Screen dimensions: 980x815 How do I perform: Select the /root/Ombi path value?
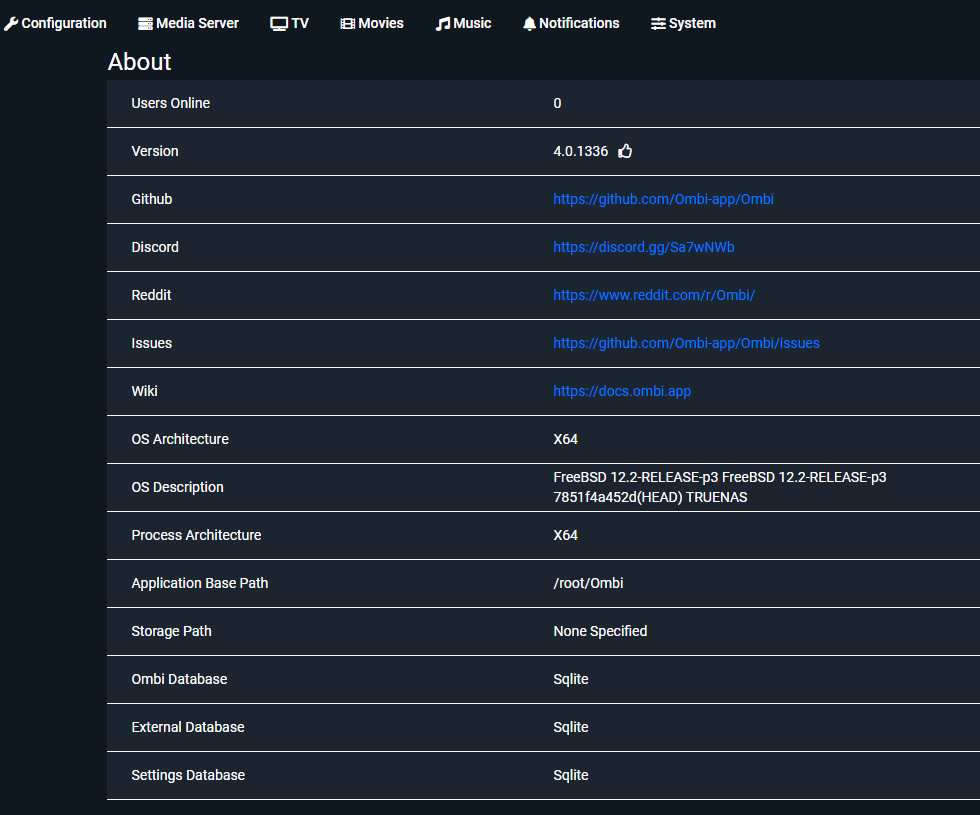click(588, 583)
